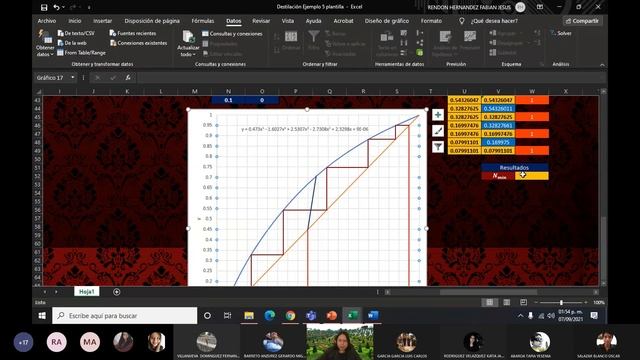This screenshot has height=360, width=640.
Task: Switch to the Inicio tab
Action: pyautogui.click(x=75, y=21)
